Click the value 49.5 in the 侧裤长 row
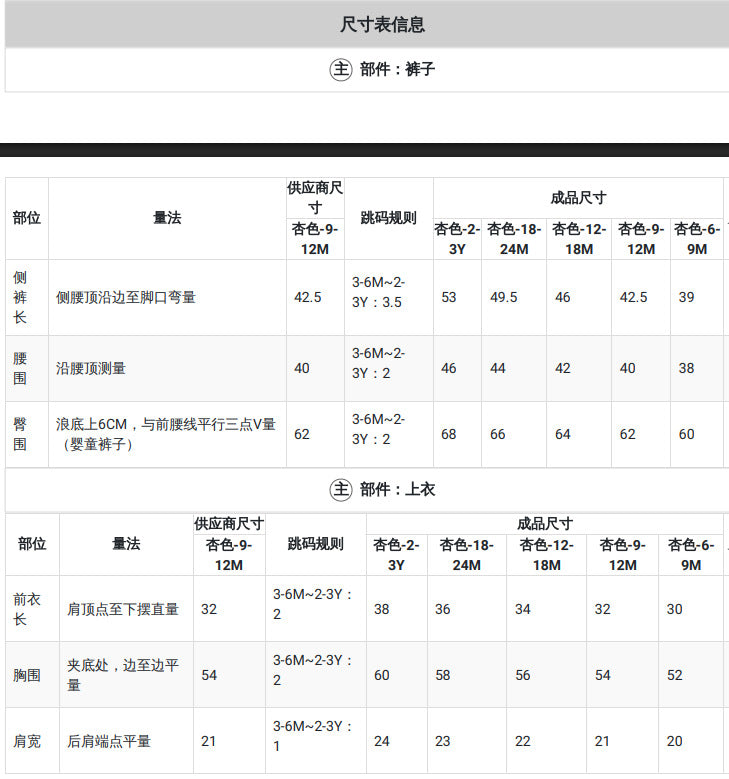 [x=504, y=297]
